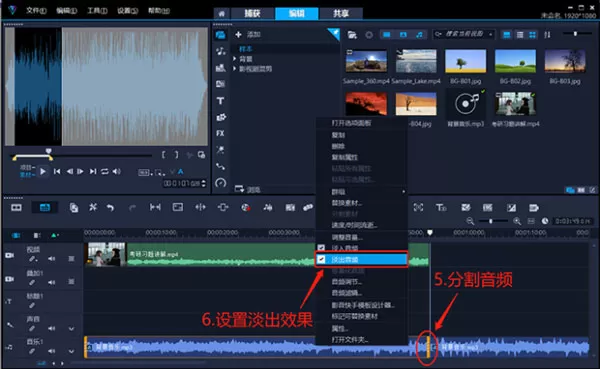Expand the Voice track chevron
The height and width of the screenshot is (369, 600).
tap(72, 328)
